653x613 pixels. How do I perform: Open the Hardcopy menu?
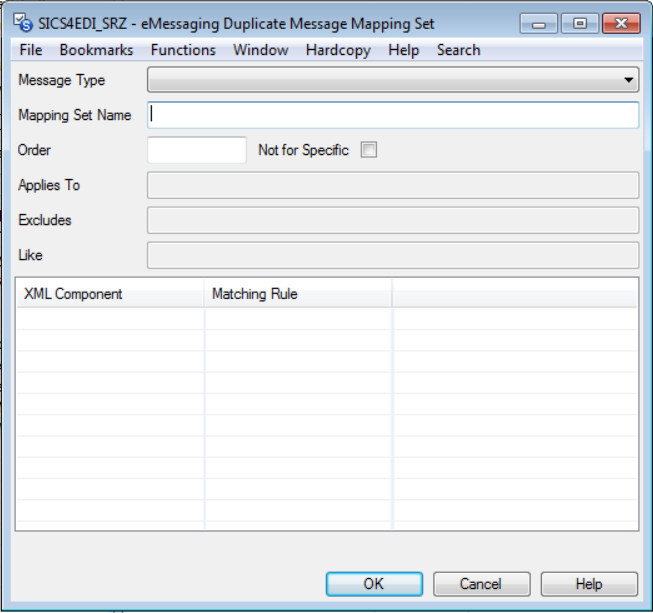[x=338, y=50]
